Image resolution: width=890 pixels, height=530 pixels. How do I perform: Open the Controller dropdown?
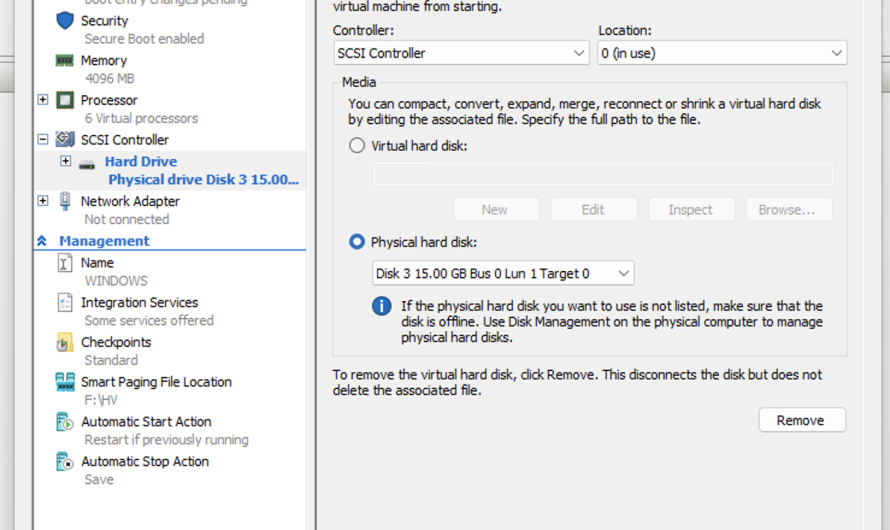[x=461, y=53]
